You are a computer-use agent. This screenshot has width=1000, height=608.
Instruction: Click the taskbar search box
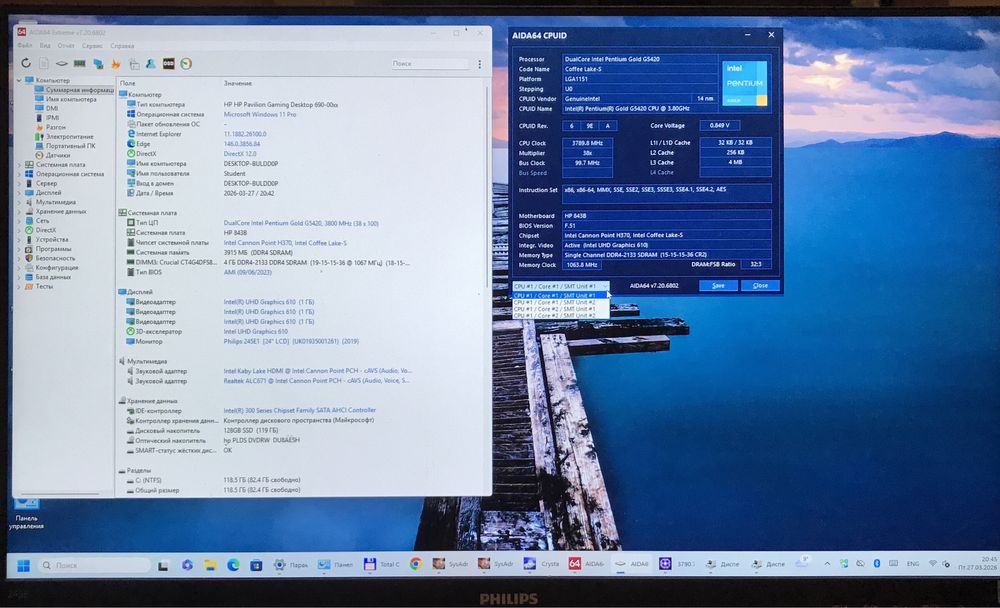coord(94,565)
